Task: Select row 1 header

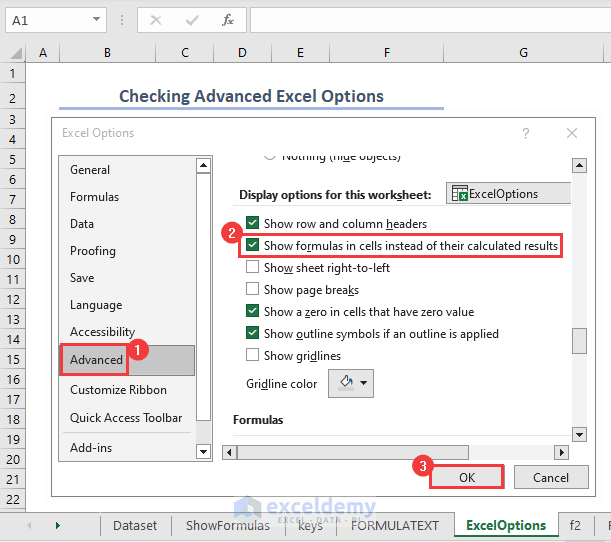Action: (12, 73)
